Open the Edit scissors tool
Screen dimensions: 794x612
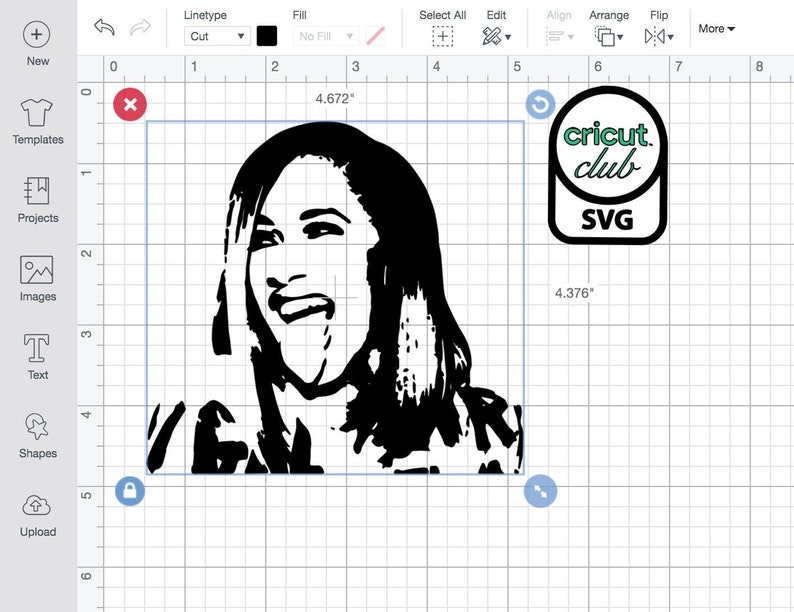click(x=491, y=36)
